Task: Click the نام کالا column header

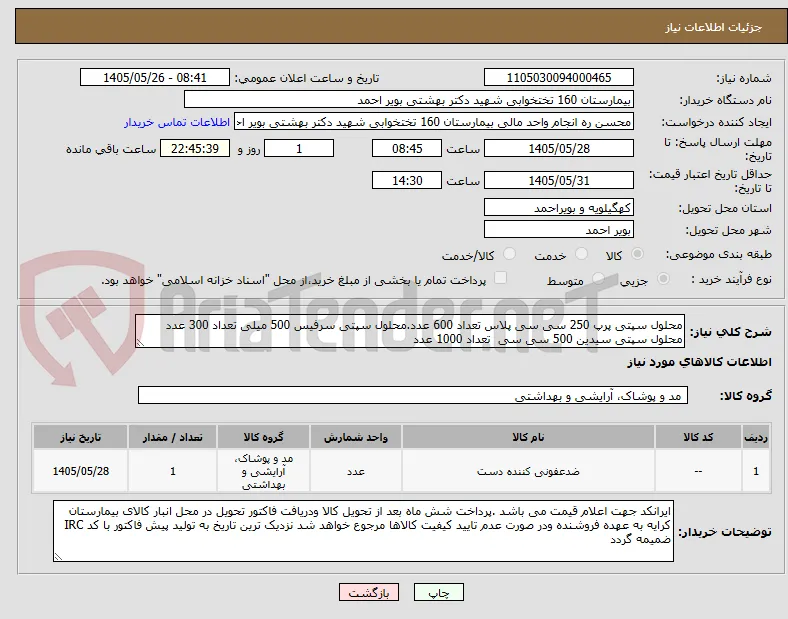Action: pos(528,437)
